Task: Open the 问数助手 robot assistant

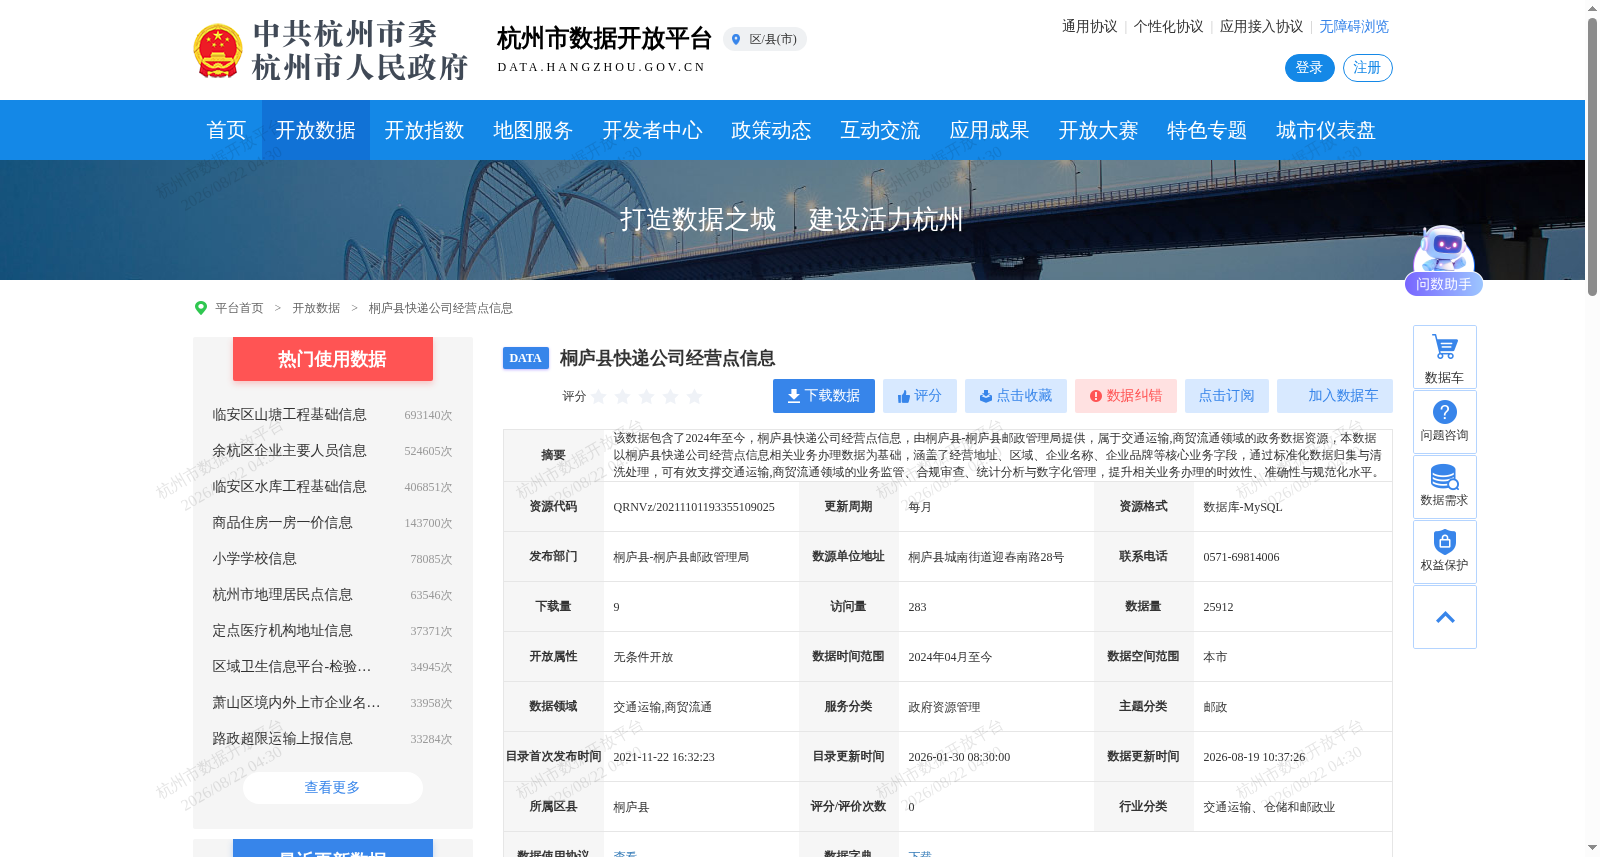Action: tap(1443, 260)
